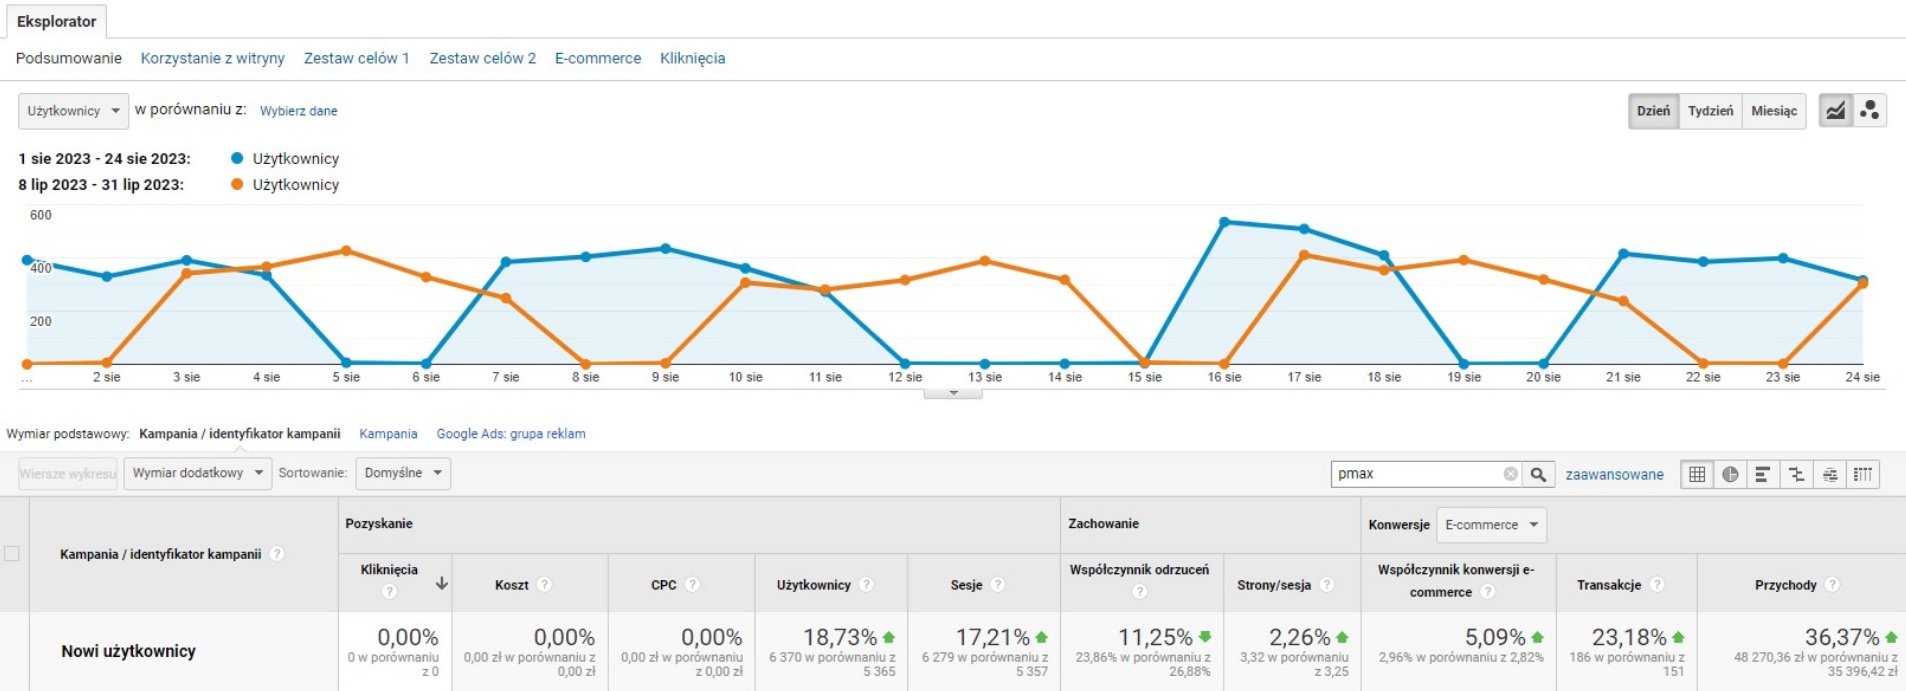The width and height of the screenshot is (1906, 691).
Task: Switch to the Kliknięcia tab
Action: tap(692, 58)
